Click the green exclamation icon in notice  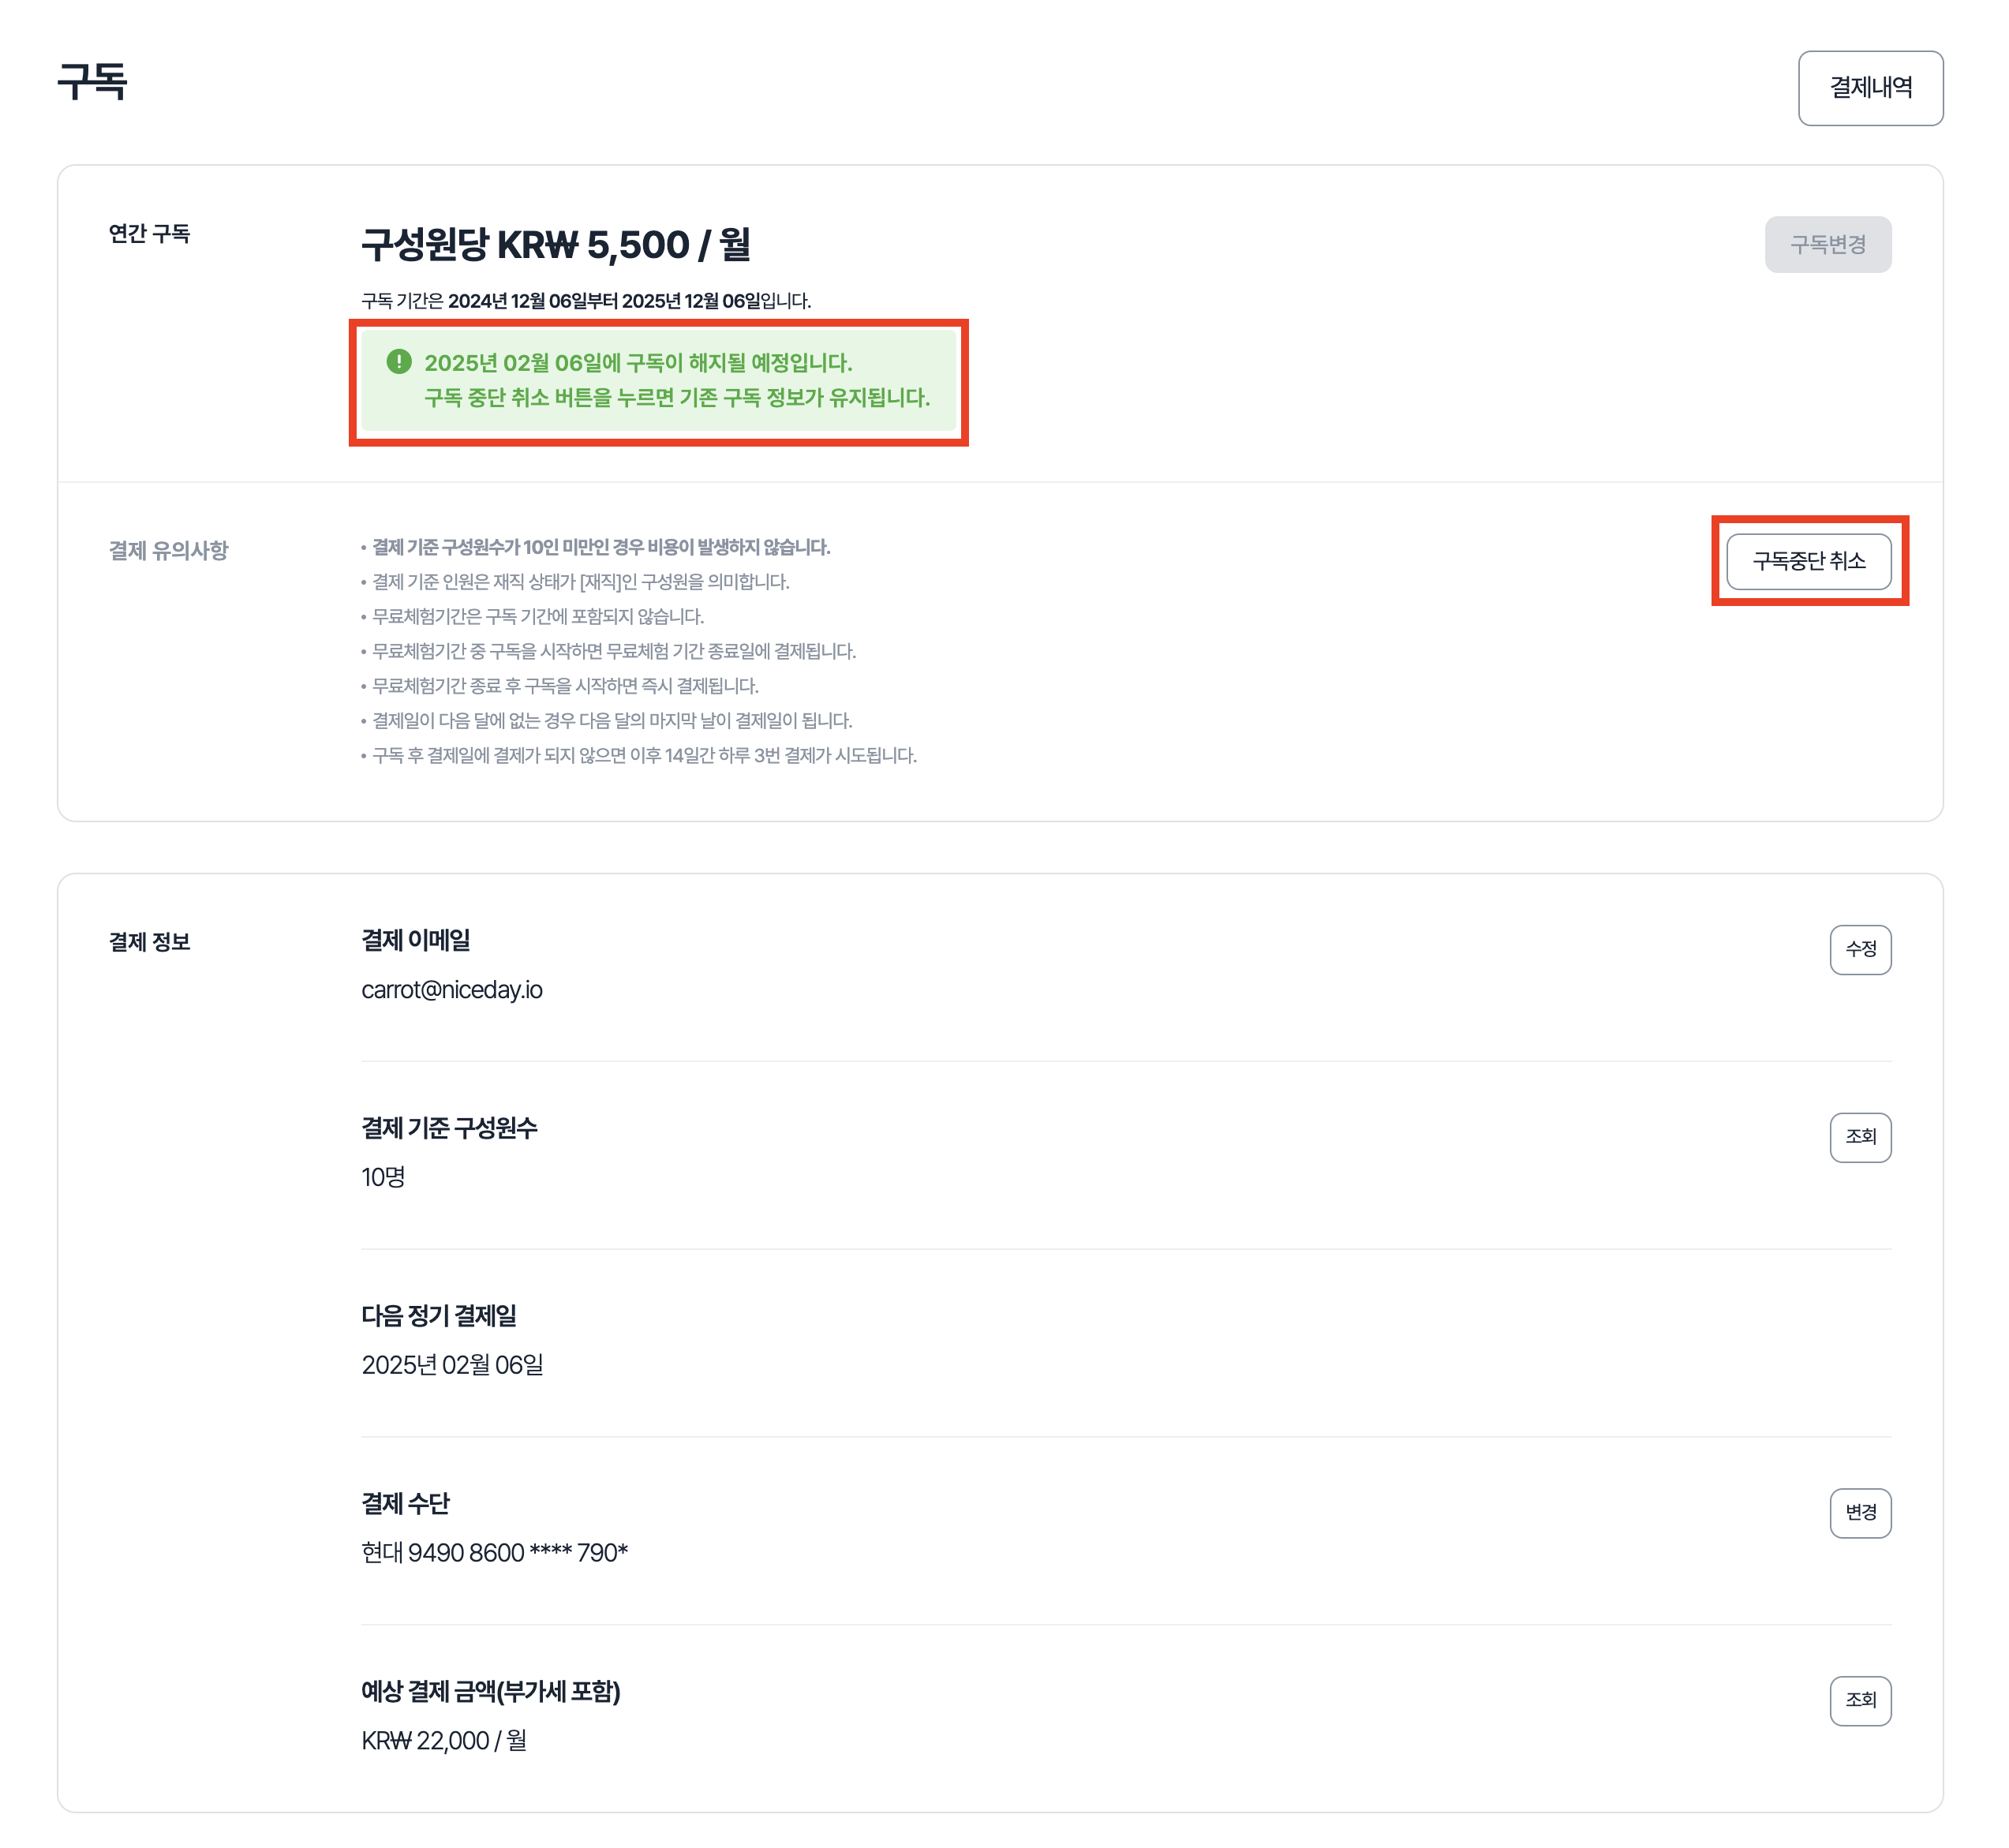click(399, 361)
